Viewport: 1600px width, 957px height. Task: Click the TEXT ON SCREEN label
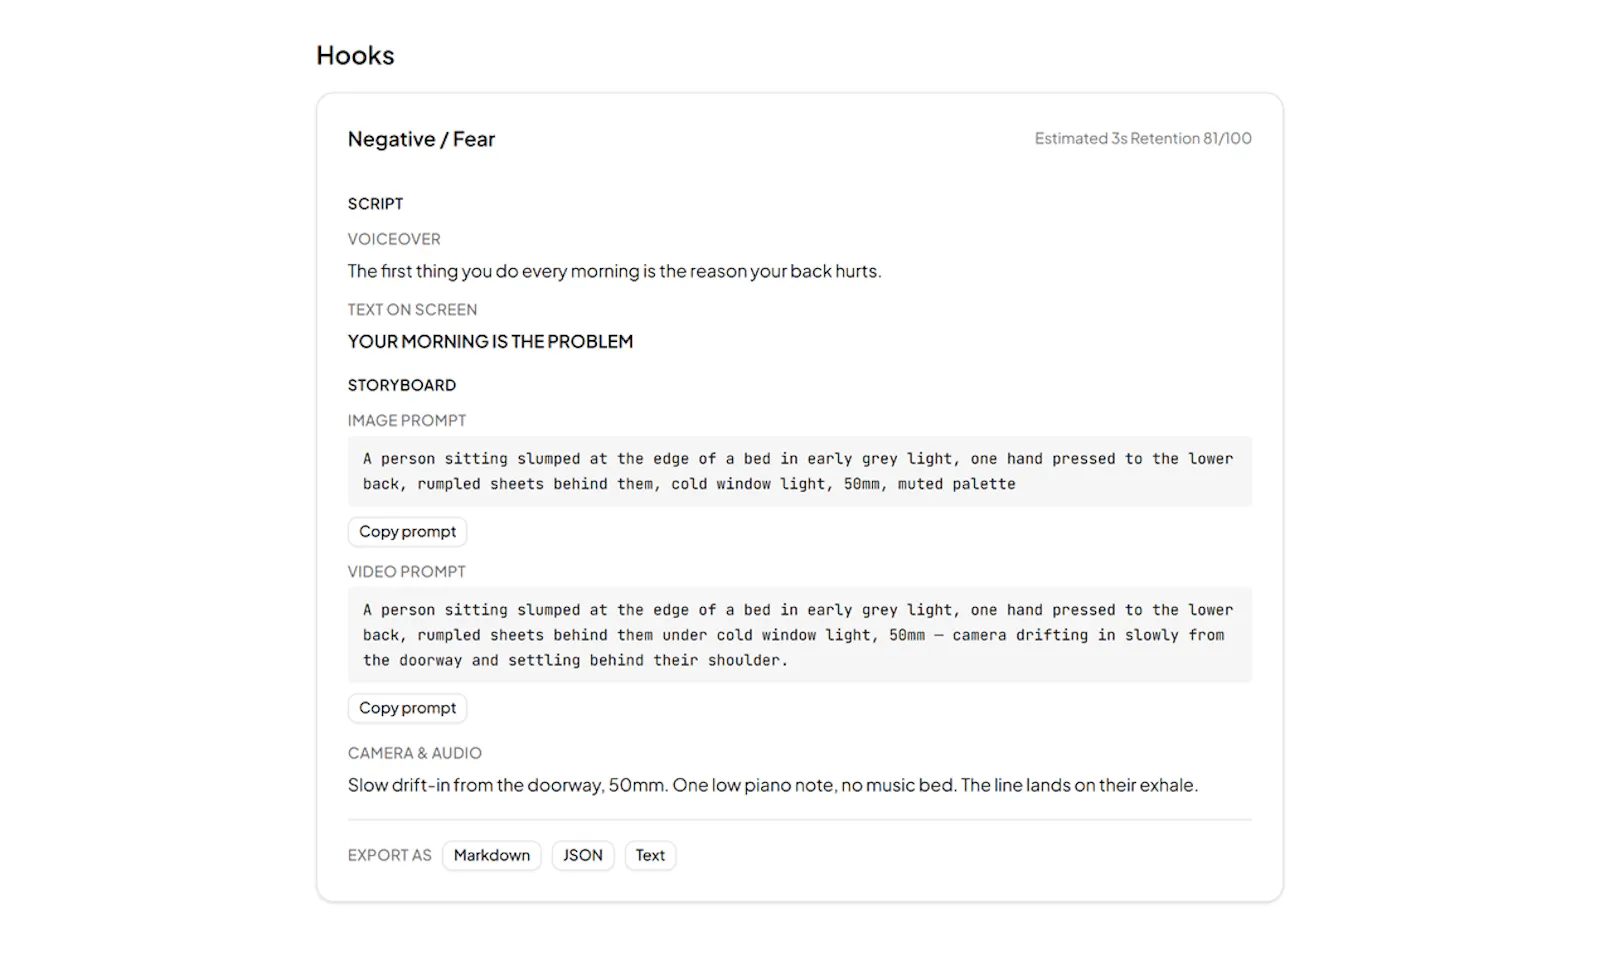(412, 309)
